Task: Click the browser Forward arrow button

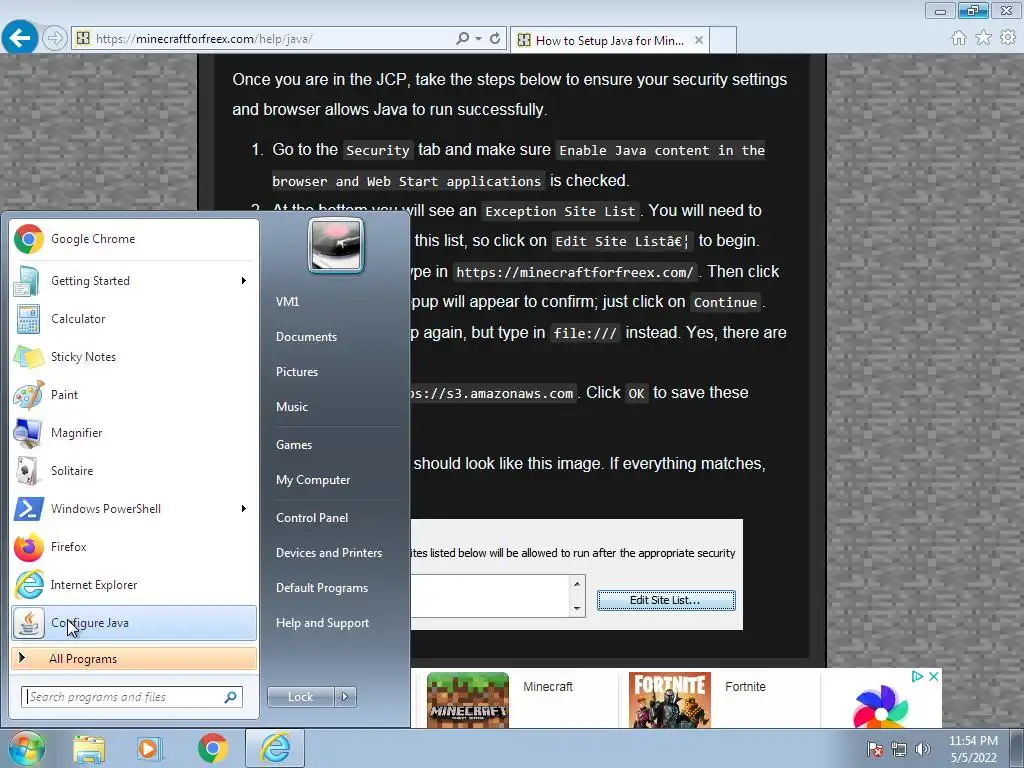Action: [x=54, y=39]
